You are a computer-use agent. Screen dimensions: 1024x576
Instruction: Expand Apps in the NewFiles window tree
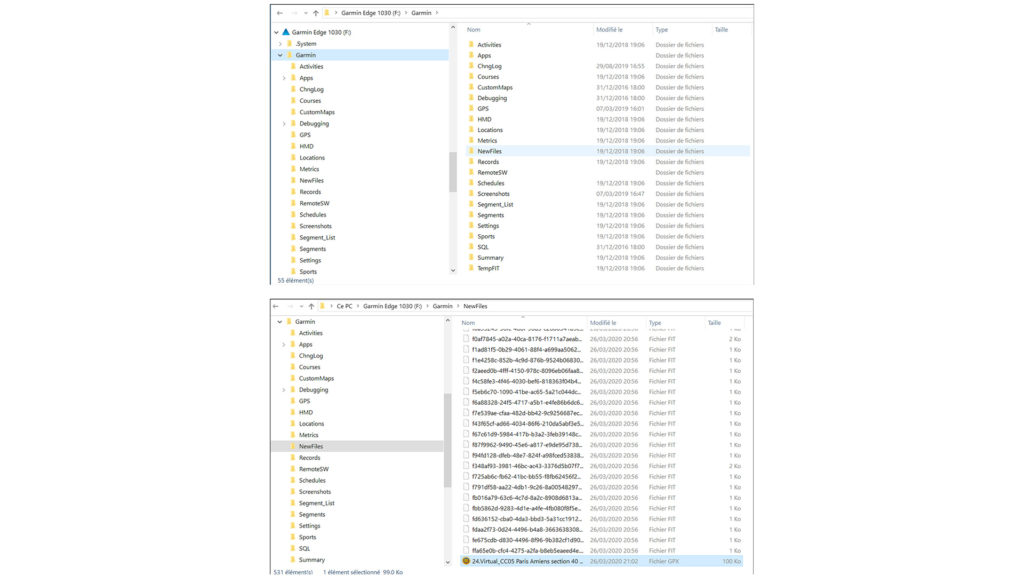283,345
